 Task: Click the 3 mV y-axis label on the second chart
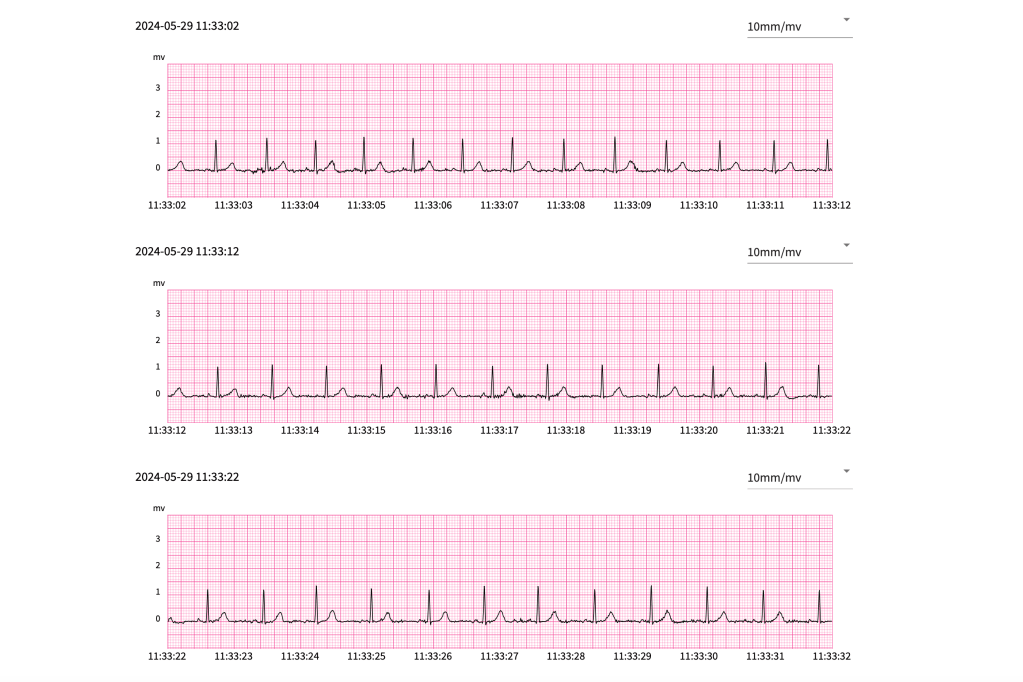157,314
